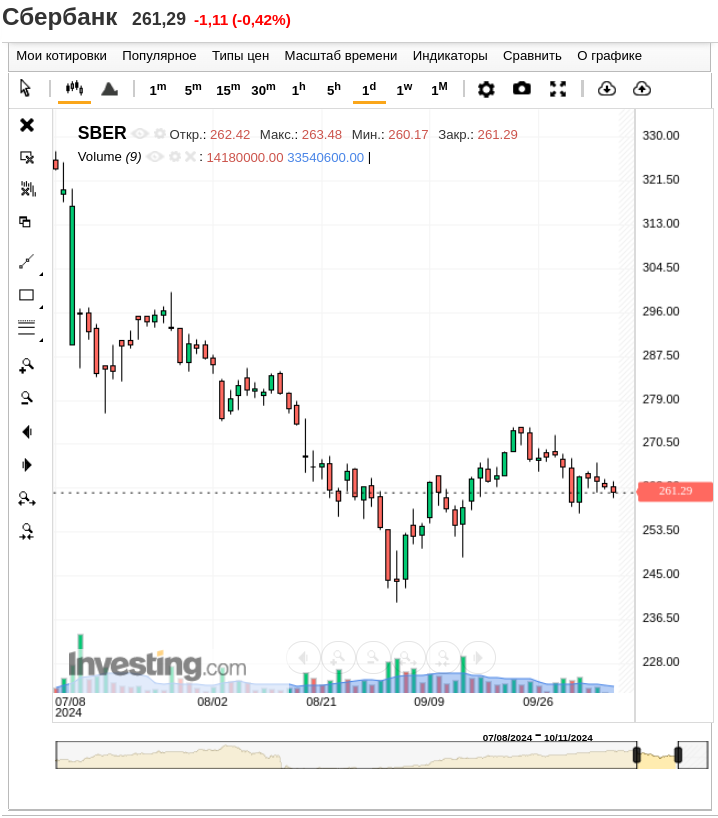Set timeframe to 1 week
The image size is (718, 818).
tap(404, 89)
